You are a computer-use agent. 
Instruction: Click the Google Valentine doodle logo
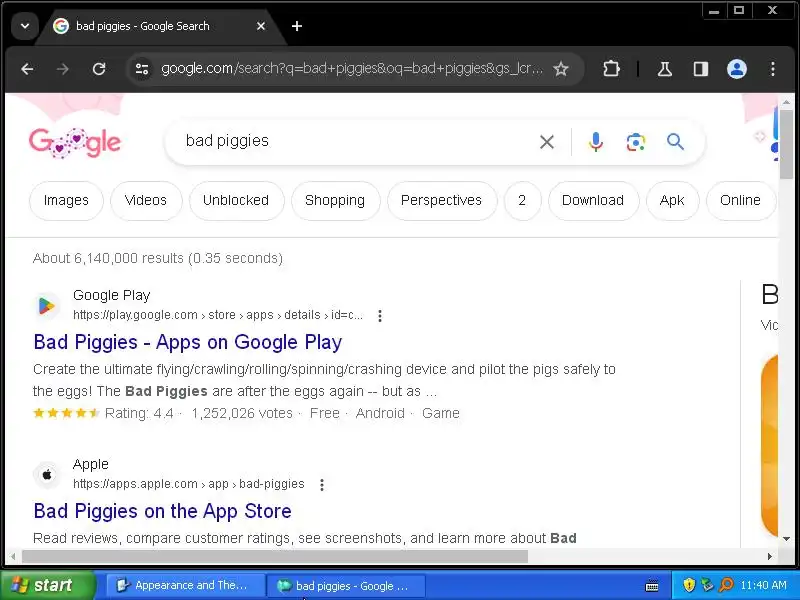click(75, 142)
